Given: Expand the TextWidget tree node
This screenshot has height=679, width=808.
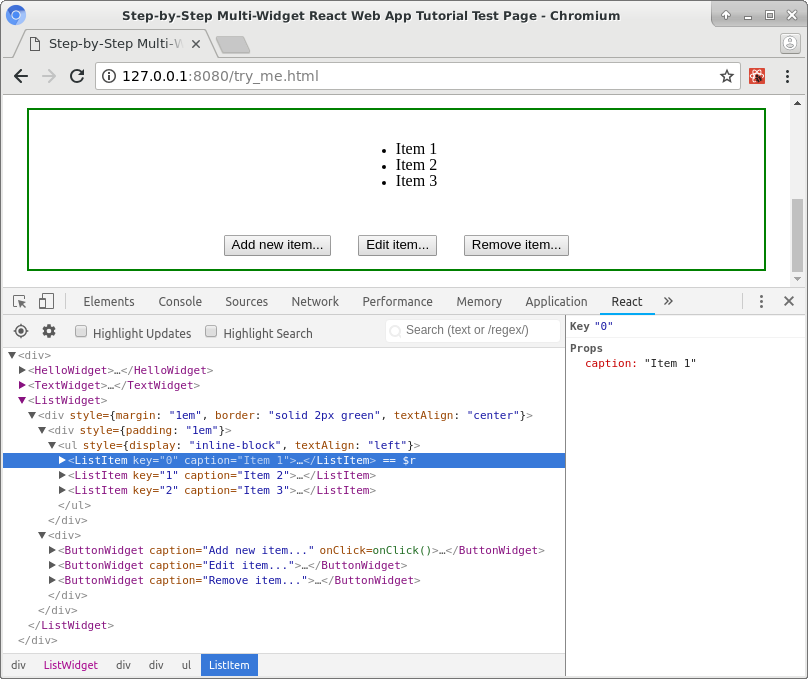Looking at the screenshot, I should pyautogui.click(x=22, y=385).
